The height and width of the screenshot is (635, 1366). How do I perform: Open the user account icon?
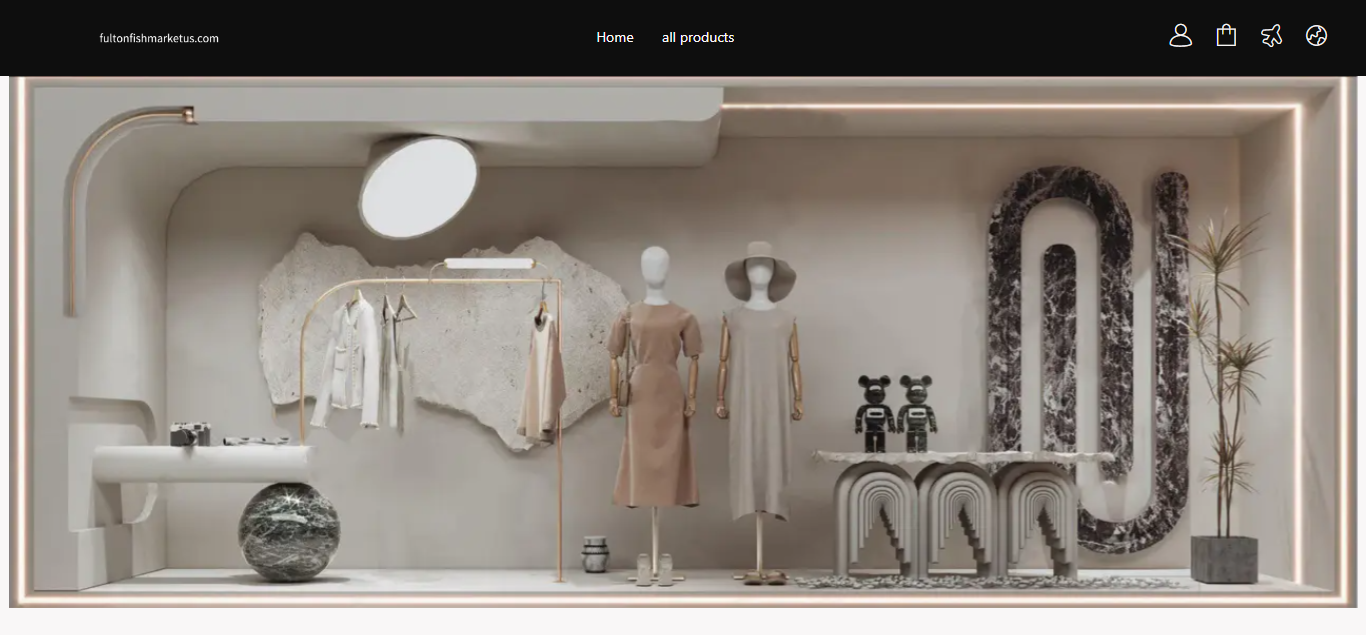coord(1180,36)
